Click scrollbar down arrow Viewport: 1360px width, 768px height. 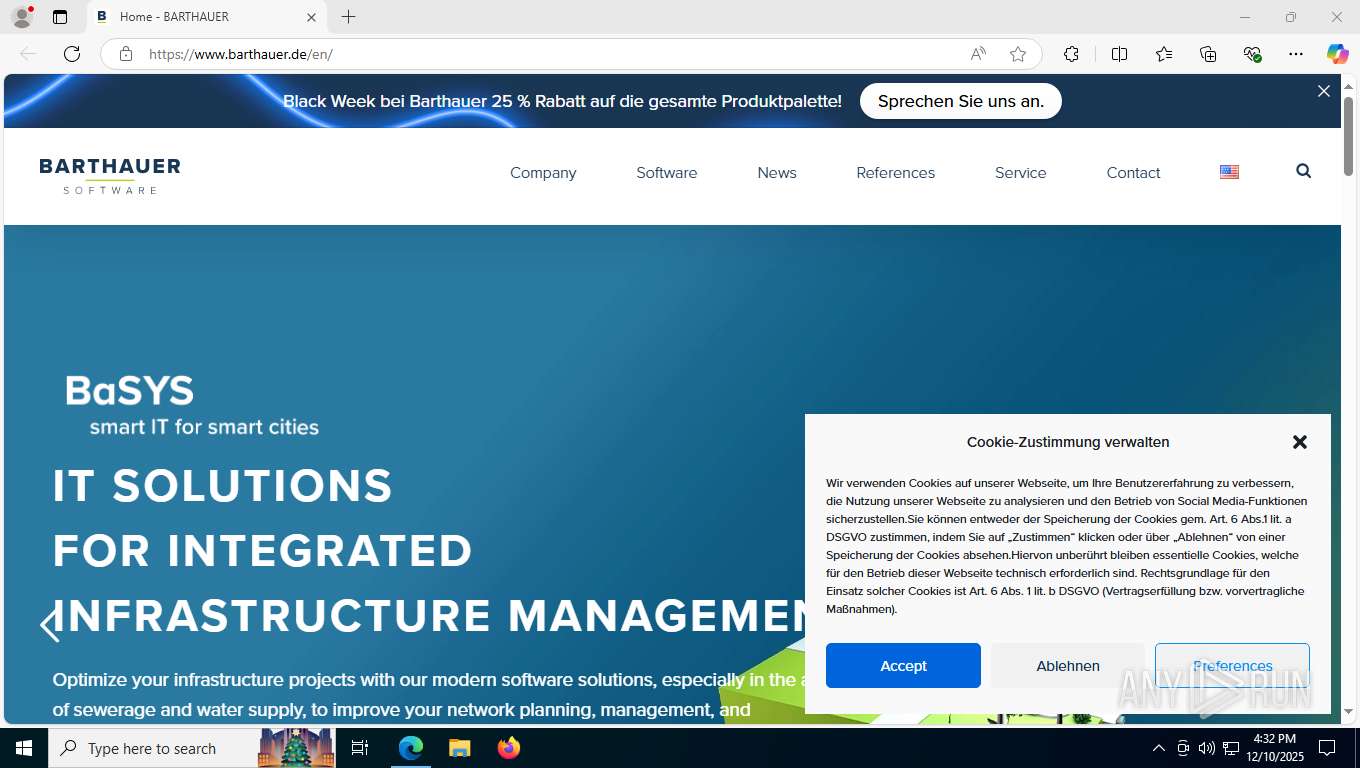(1348, 712)
